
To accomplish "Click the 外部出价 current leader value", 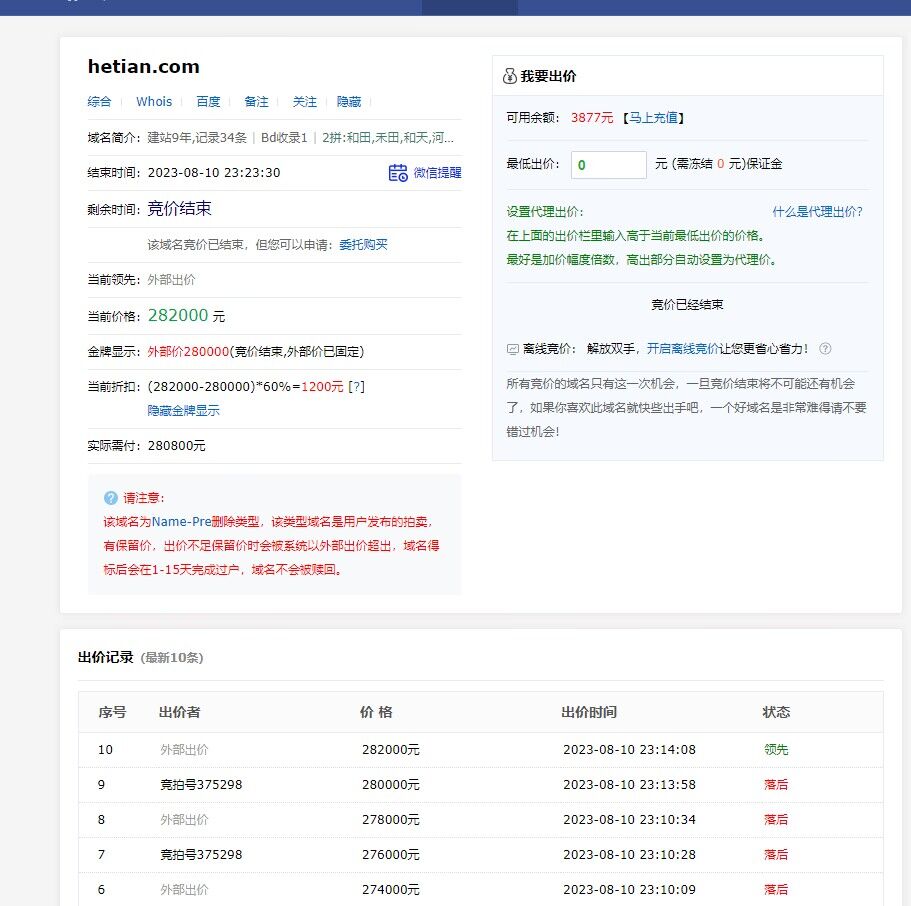I will (x=171, y=280).
